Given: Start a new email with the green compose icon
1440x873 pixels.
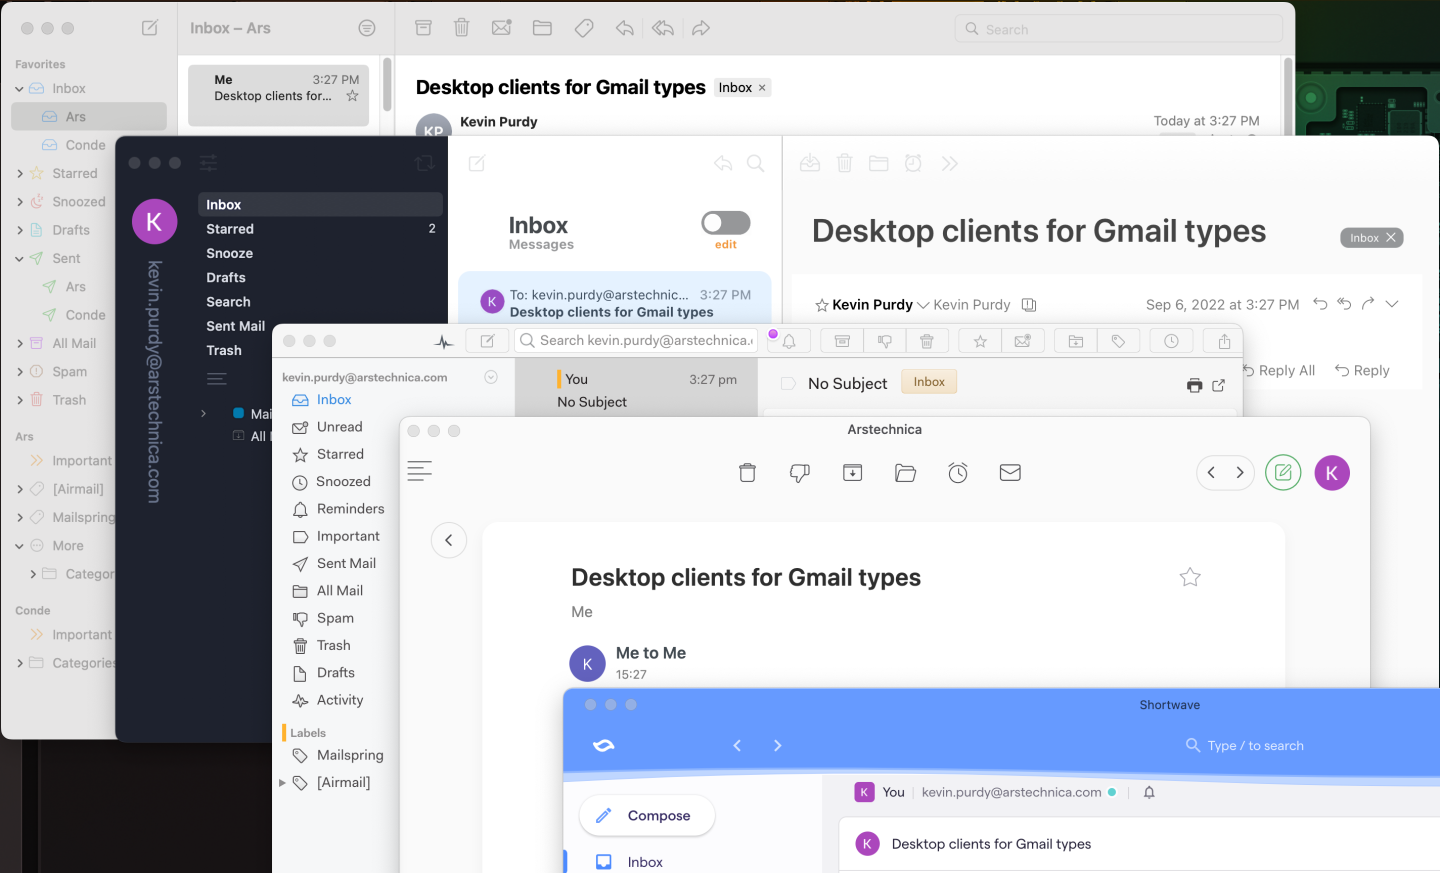Looking at the screenshot, I should (x=1283, y=472).
